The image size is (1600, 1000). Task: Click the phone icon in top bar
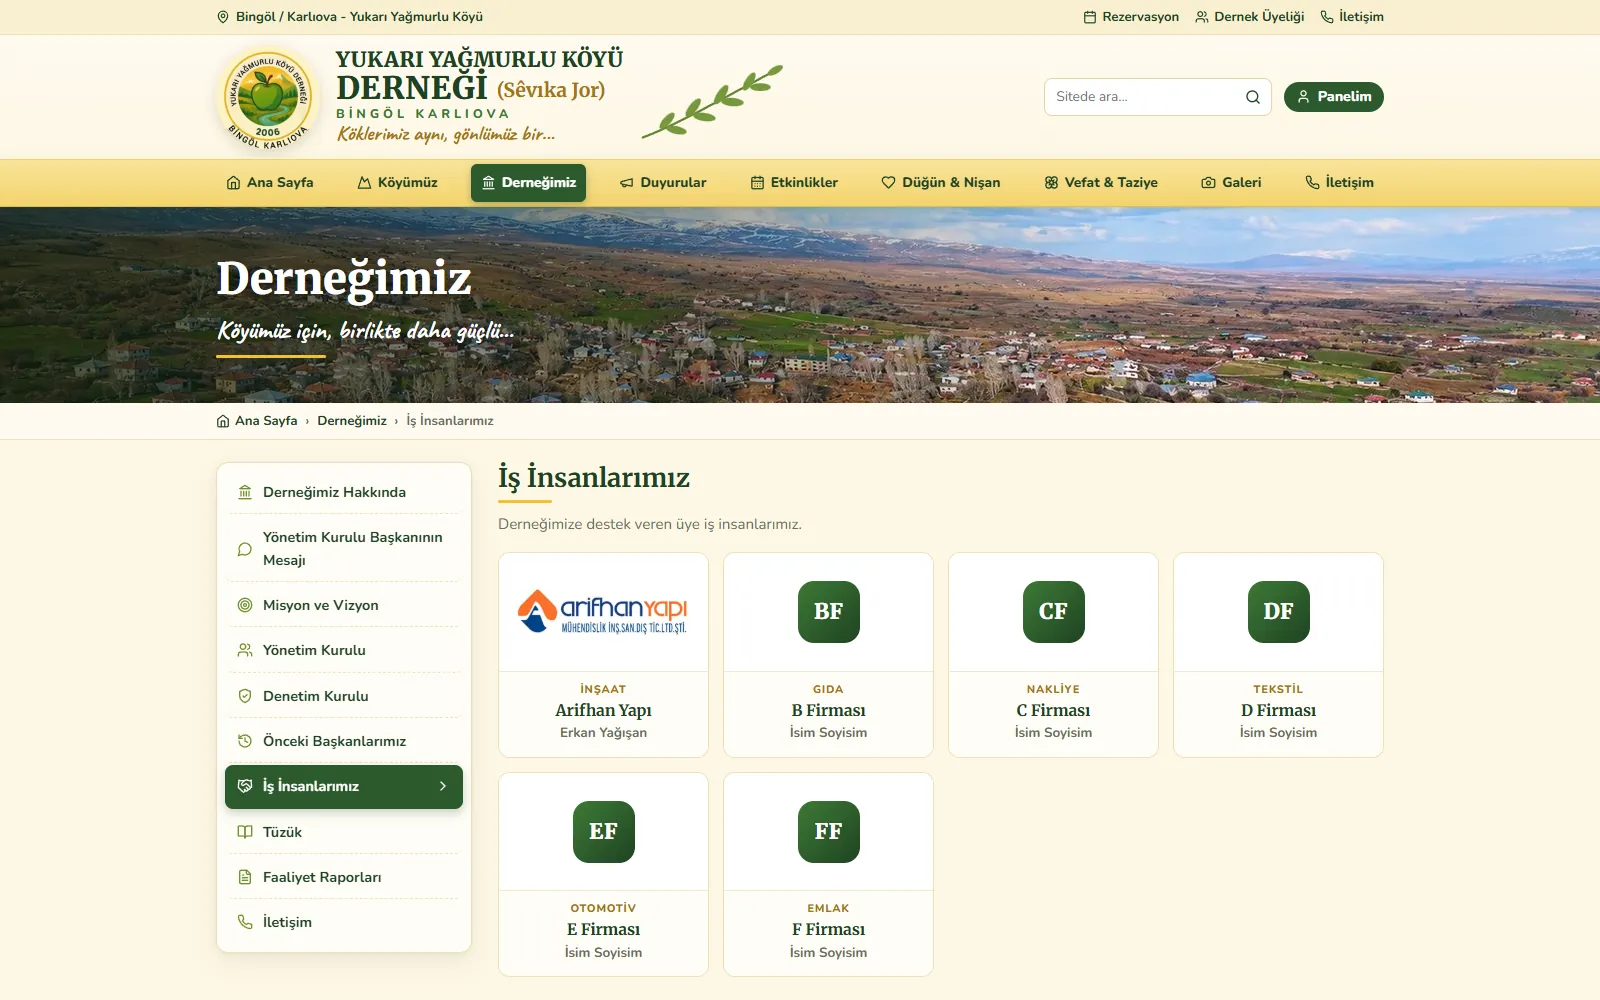(x=1327, y=17)
